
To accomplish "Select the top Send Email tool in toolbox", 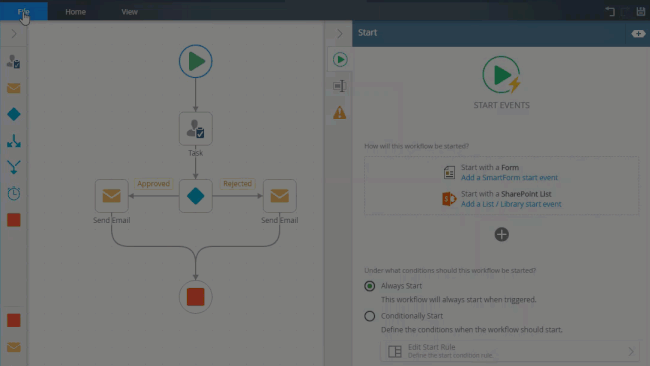I will [14, 88].
